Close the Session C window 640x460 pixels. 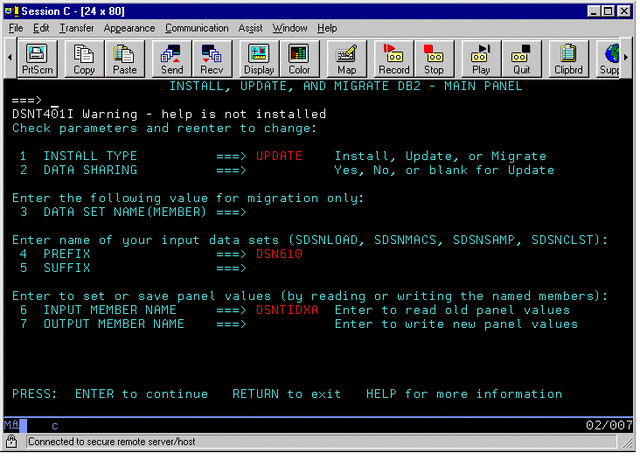(x=624, y=11)
